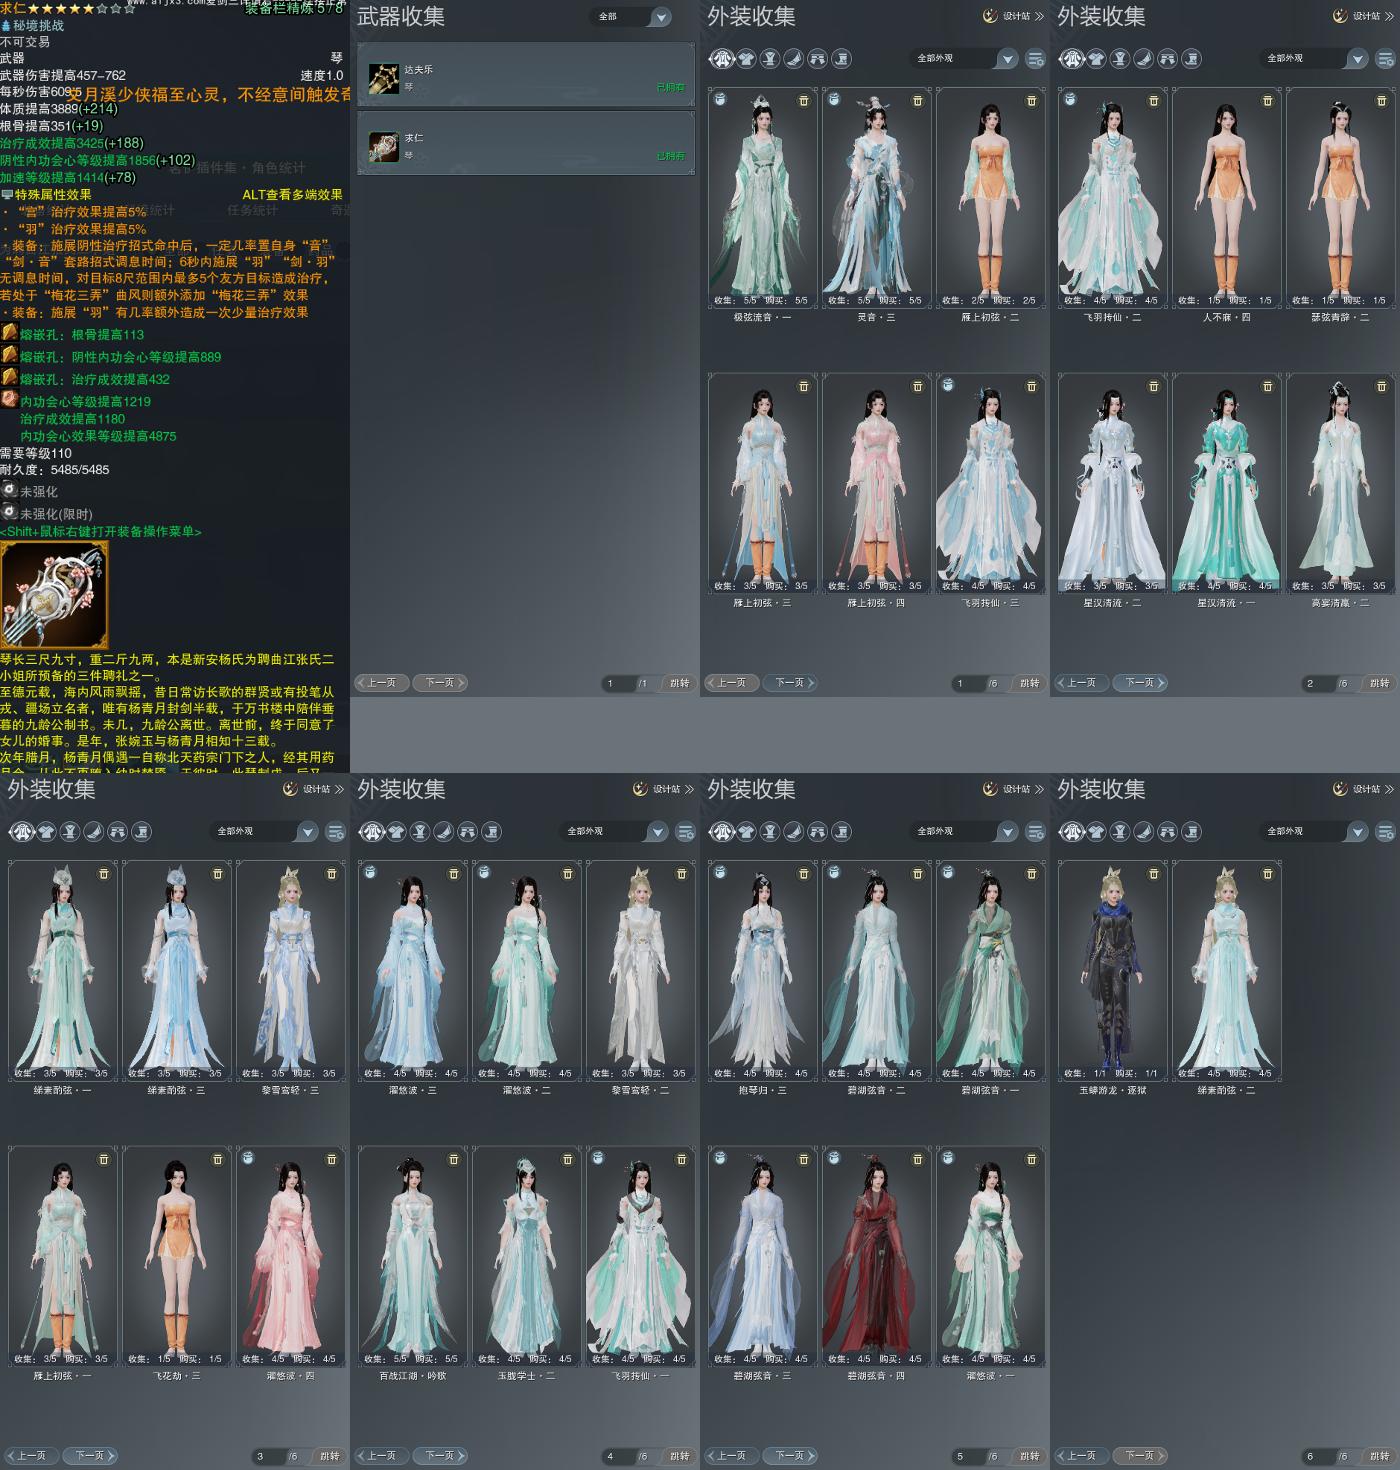Click the blue badge icon on 灵音·三 card
Screen dimensions: 1400x1470
tap(834, 100)
